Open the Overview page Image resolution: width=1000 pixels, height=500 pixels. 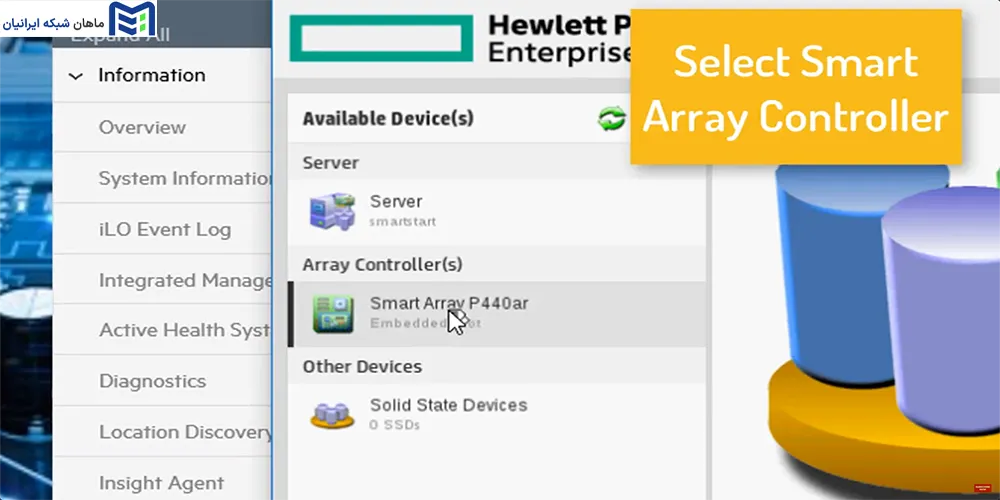click(142, 127)
